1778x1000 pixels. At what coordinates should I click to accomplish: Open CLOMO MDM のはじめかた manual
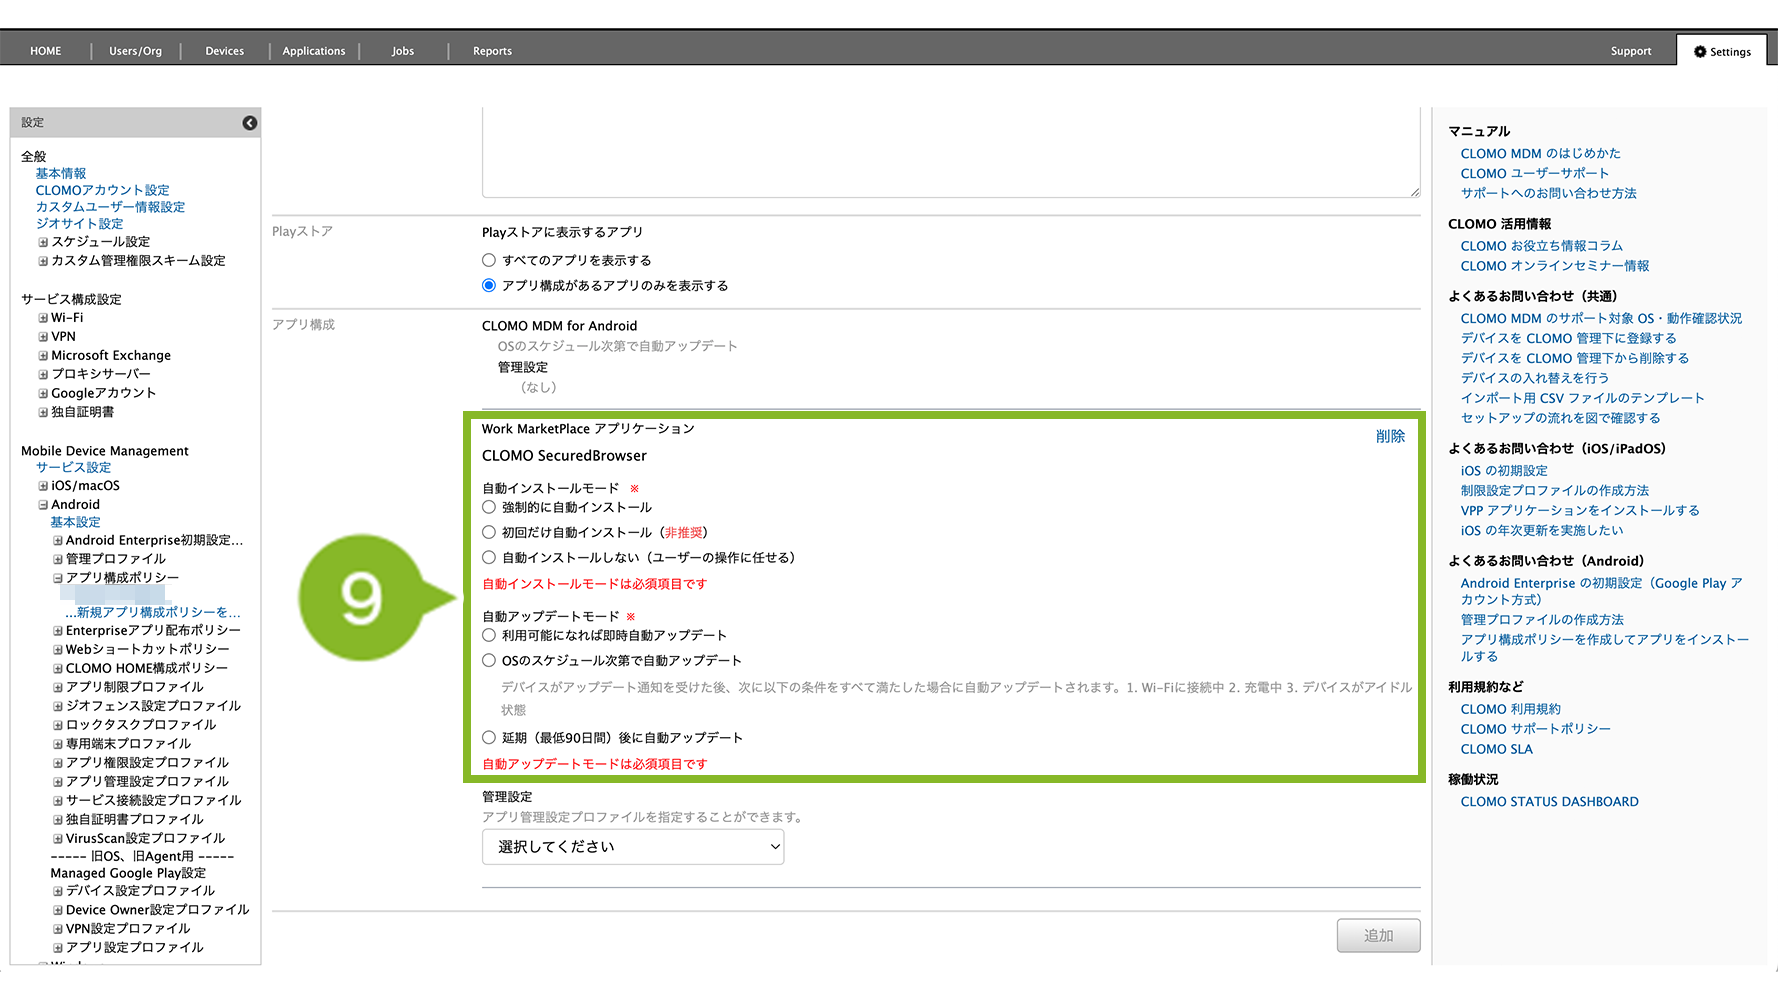point(1540,153)
